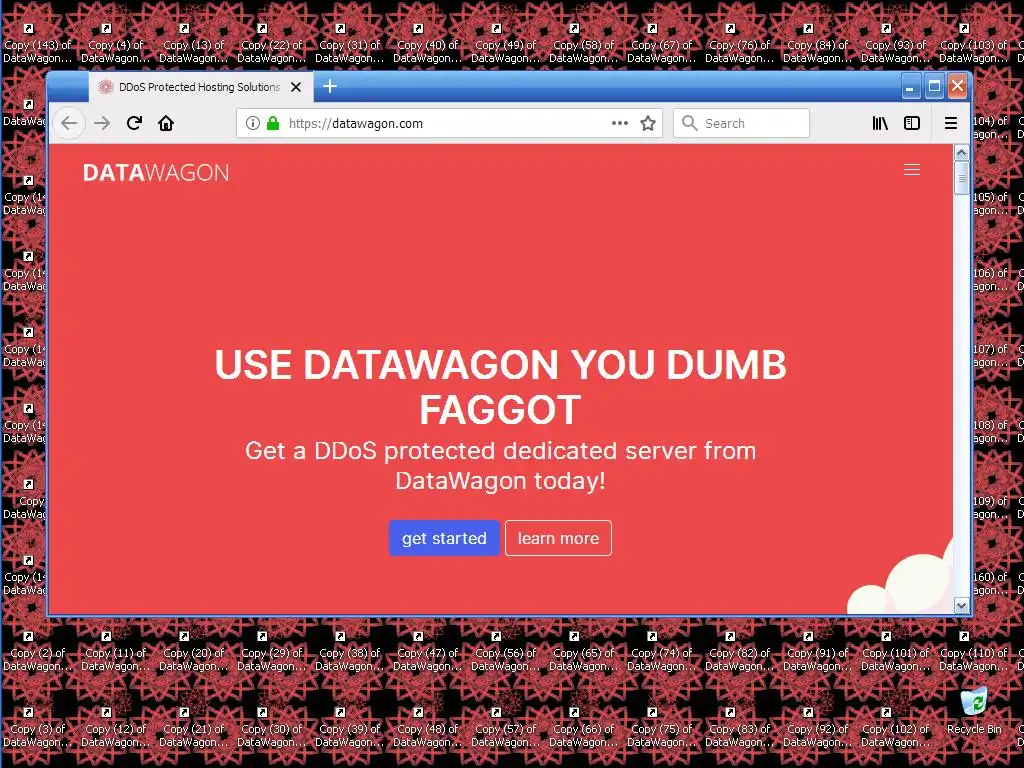Screen dimensions: 1024x768
Task: Click the vertical scrollbar thumb
Action: click(961, 178)
